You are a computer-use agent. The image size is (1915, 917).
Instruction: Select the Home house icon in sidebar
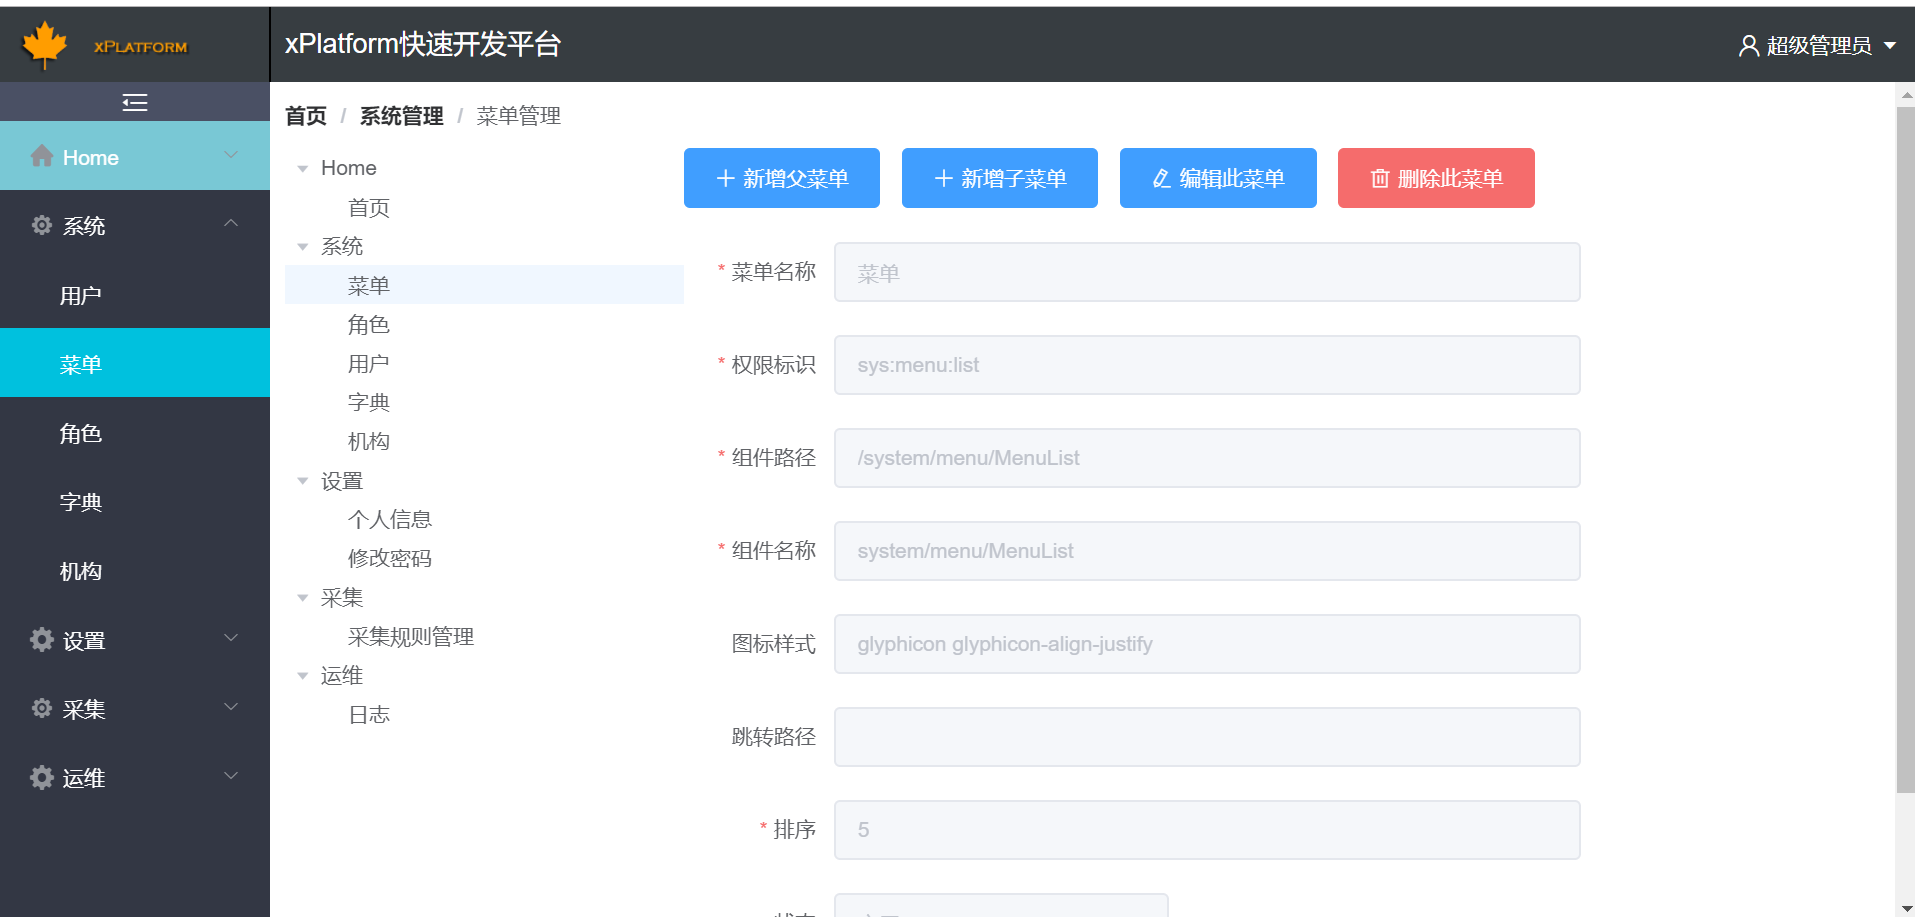[x=41, y=156]
